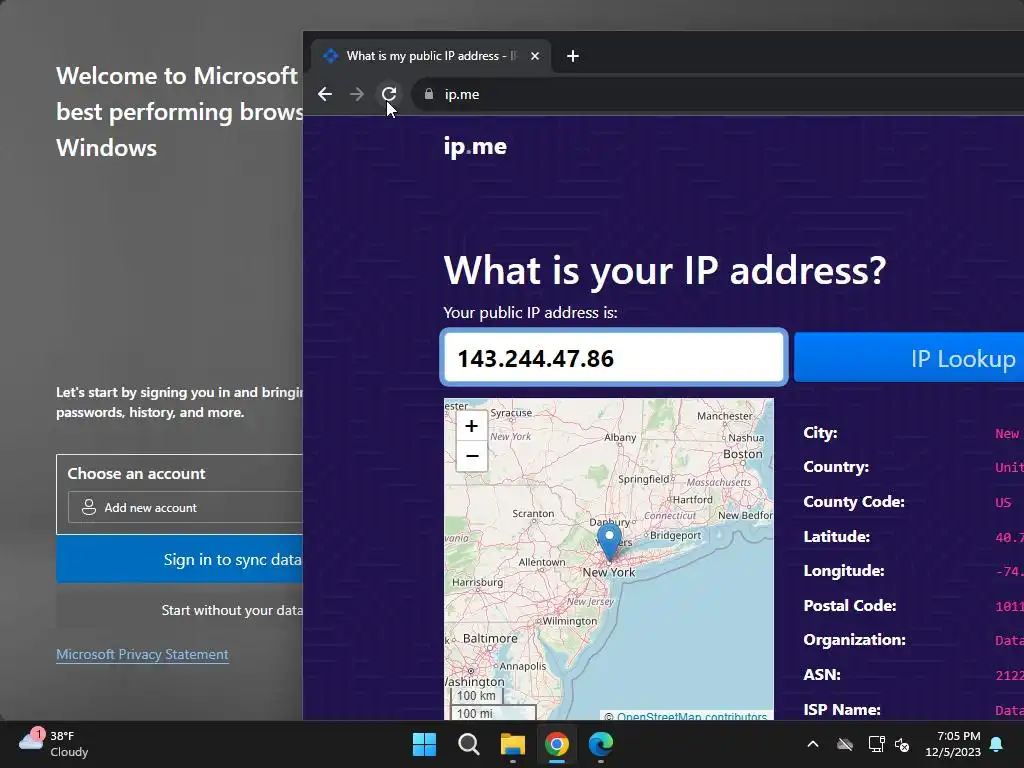Click the ip.me address bar
Screen dimensions: 1024x768
pyautogui.click(x=718, y=94)
